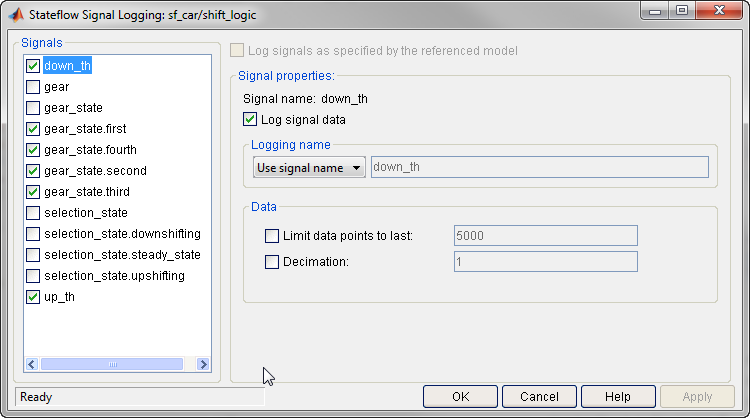Turn on the Decimation checkbox
Viewport: 750px width, 418px height.
point(272,262)
